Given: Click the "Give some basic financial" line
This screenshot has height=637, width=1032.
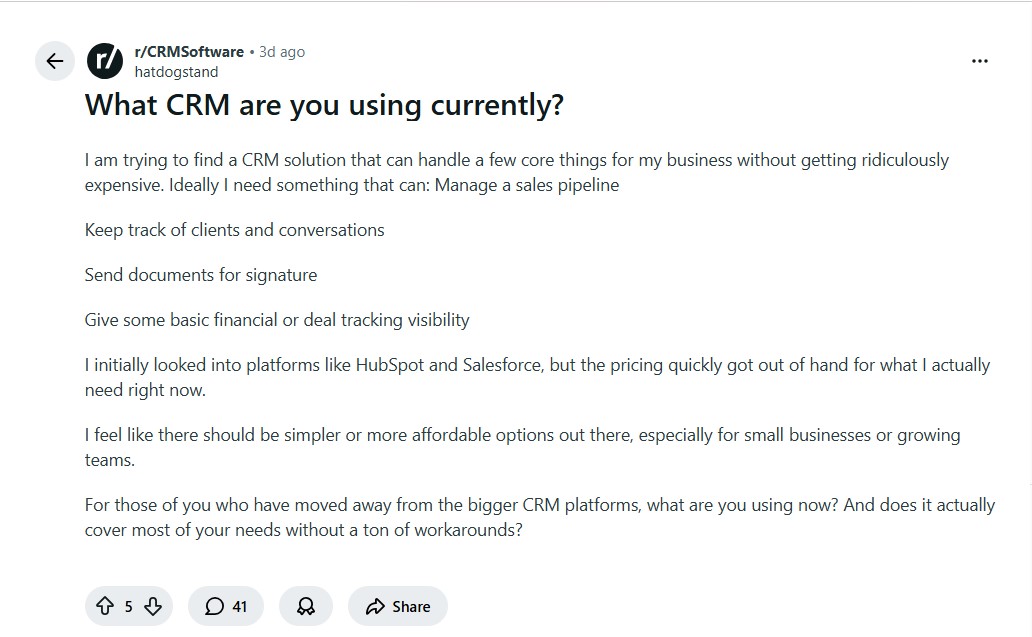Looking at the screenshot, I should click(x=276, y=320).
